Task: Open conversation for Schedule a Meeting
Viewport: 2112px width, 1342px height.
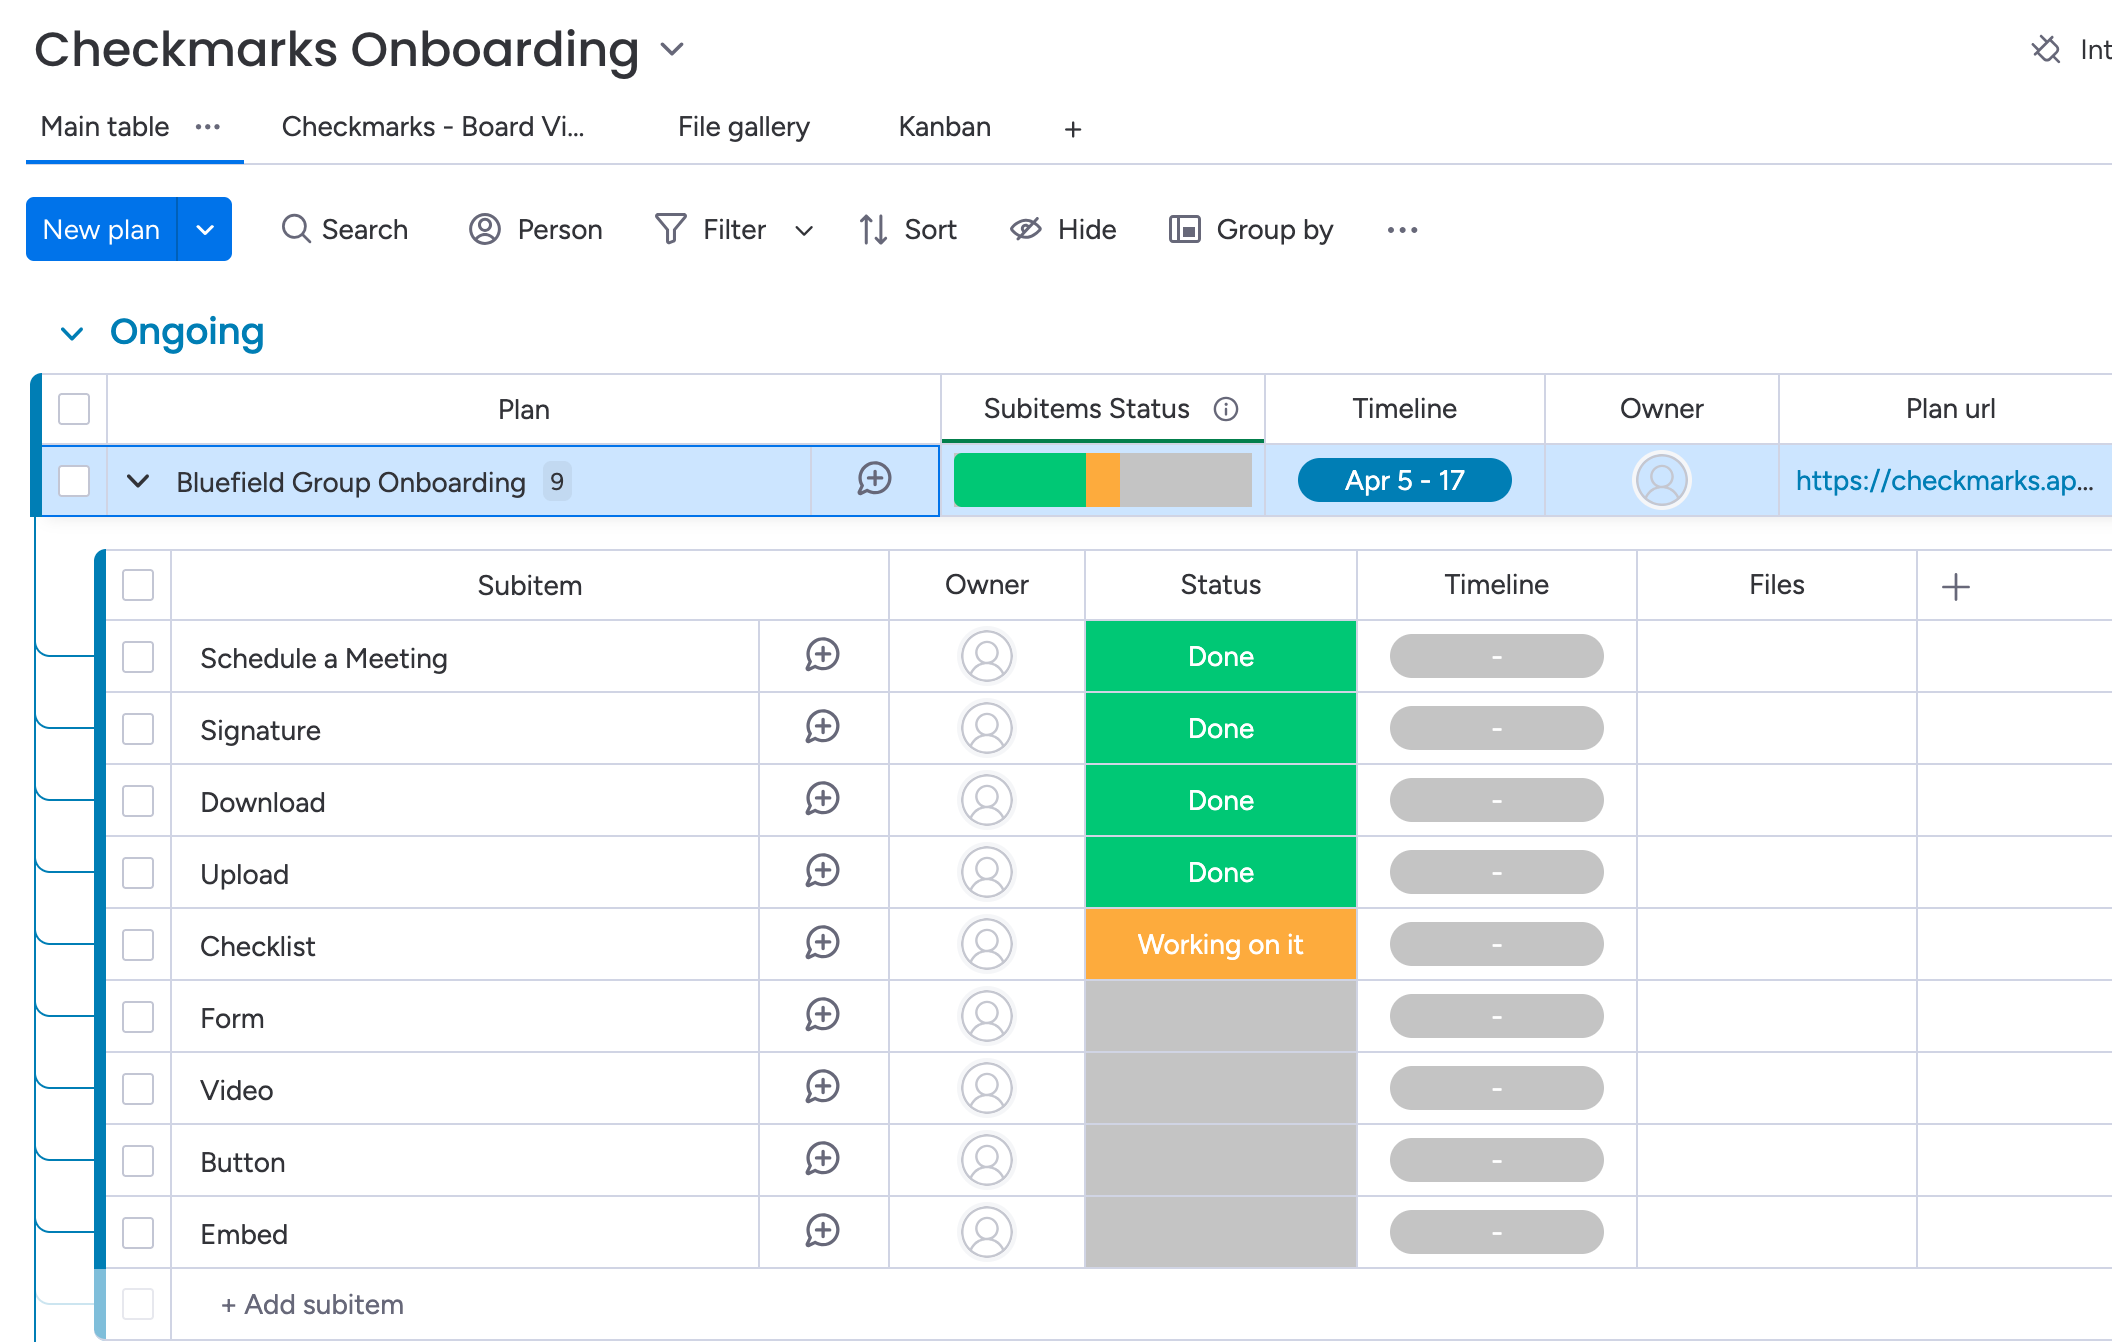Action: 822,656
